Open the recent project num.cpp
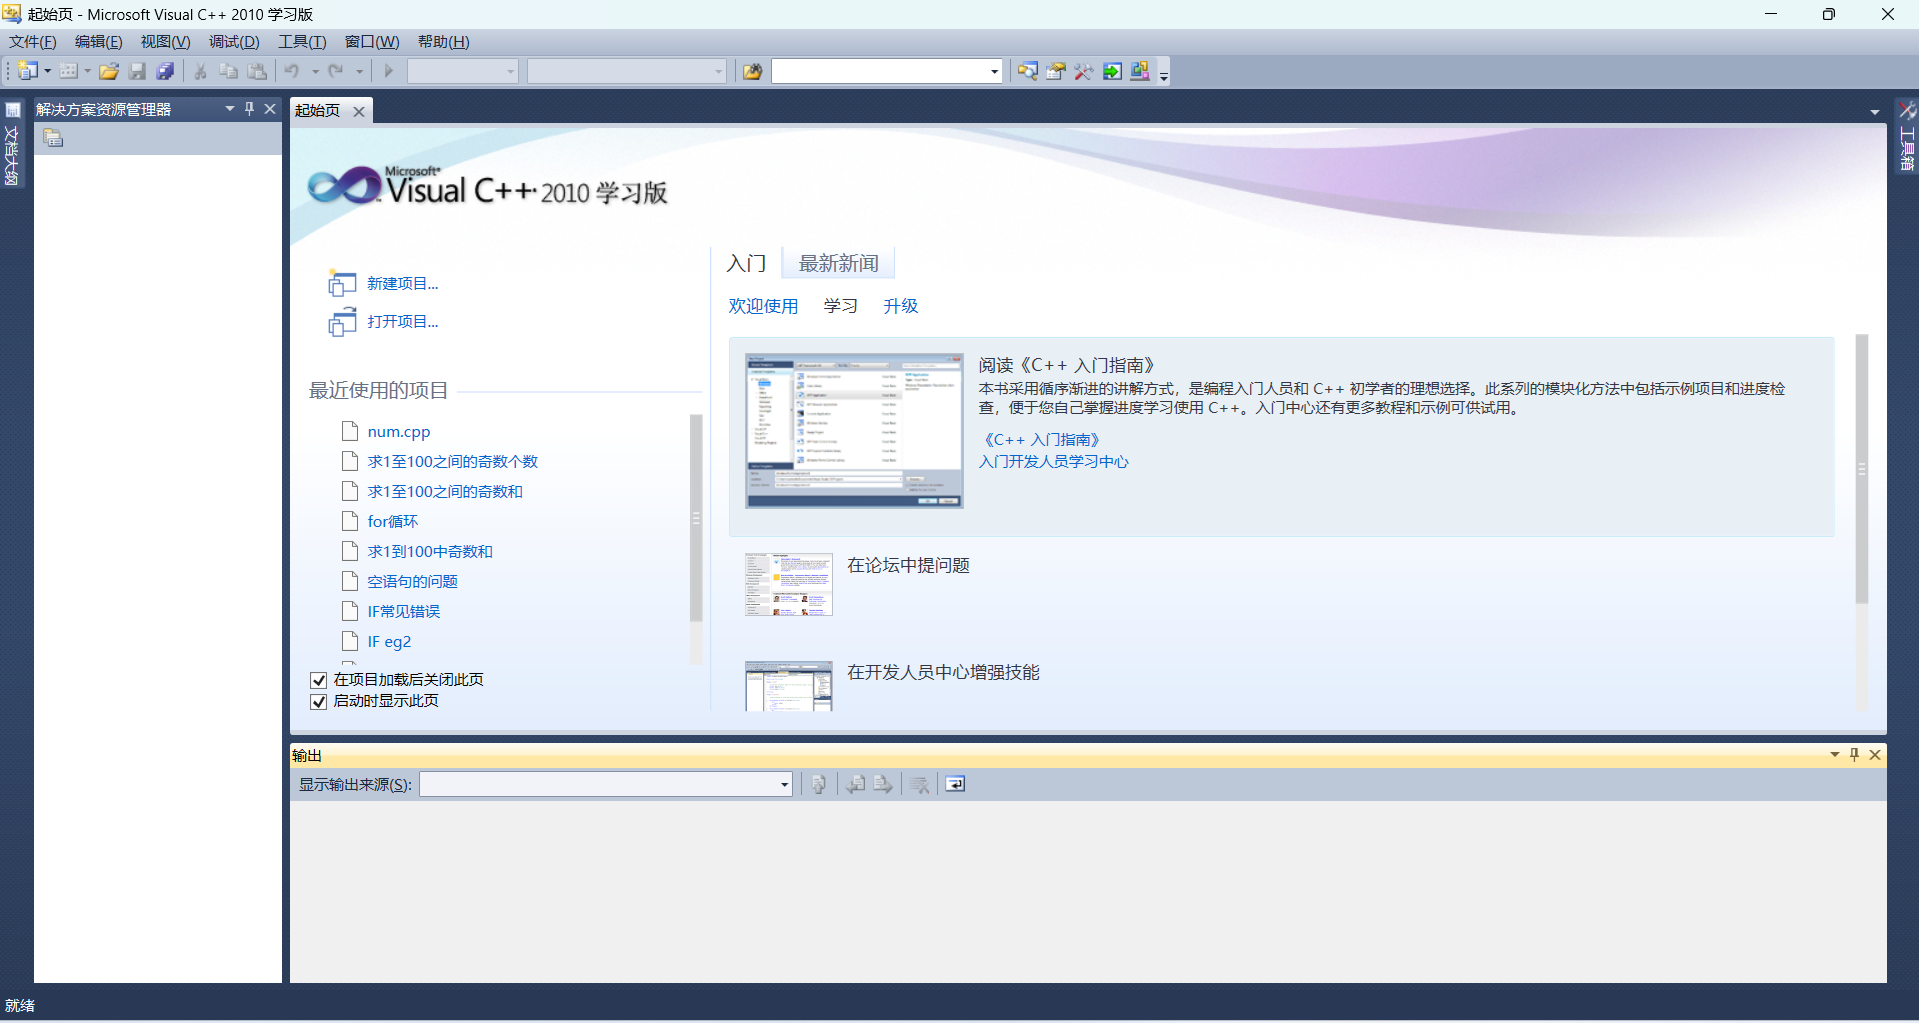 click(398, 431)
